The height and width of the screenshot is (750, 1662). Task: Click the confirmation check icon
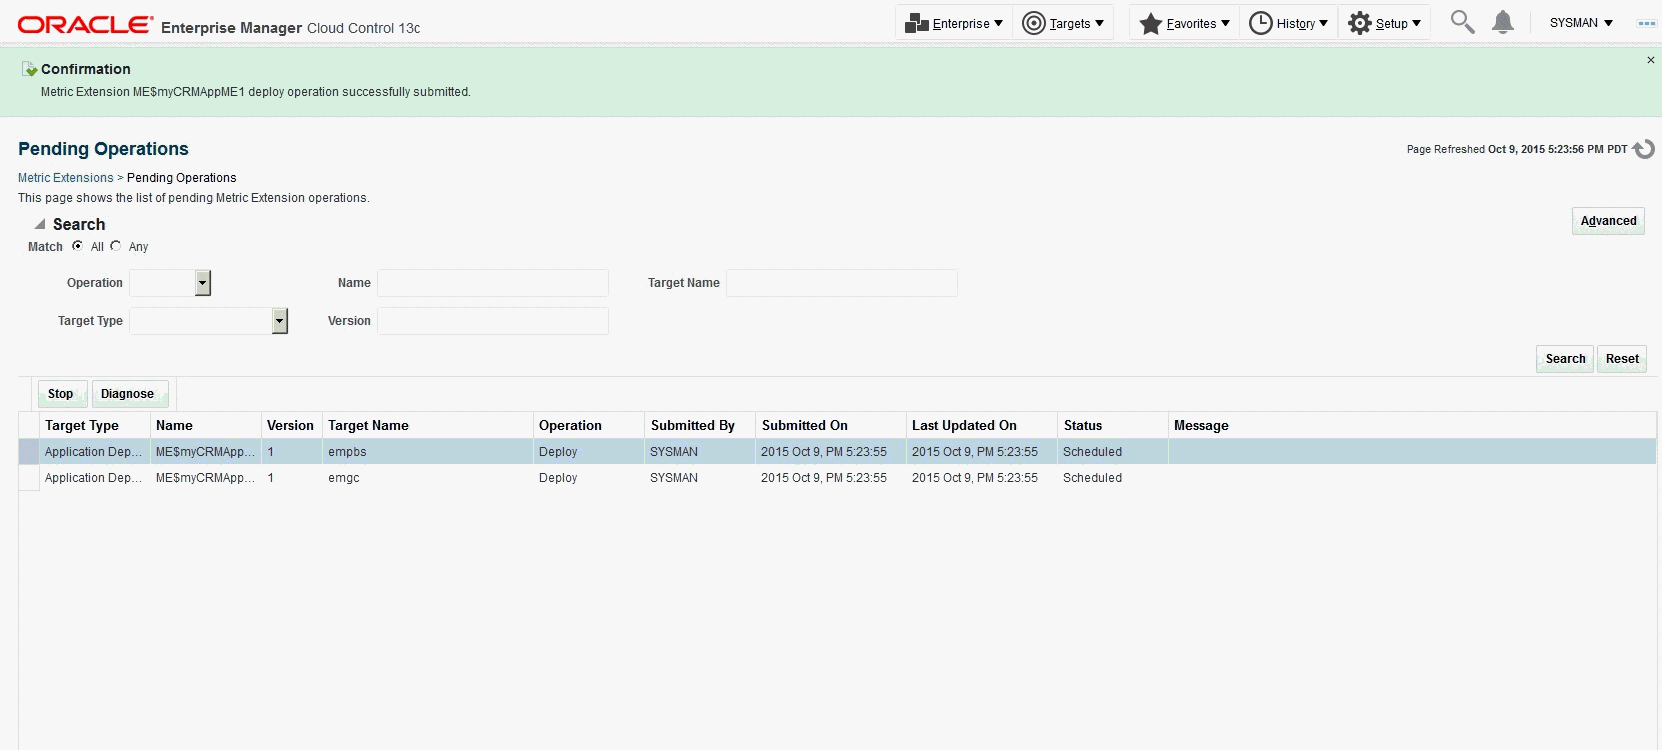(x=30, y=69)
